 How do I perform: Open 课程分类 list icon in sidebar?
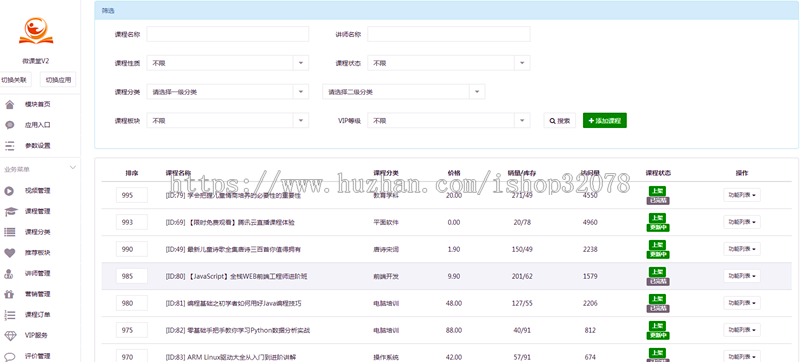[x=9, y=232]
